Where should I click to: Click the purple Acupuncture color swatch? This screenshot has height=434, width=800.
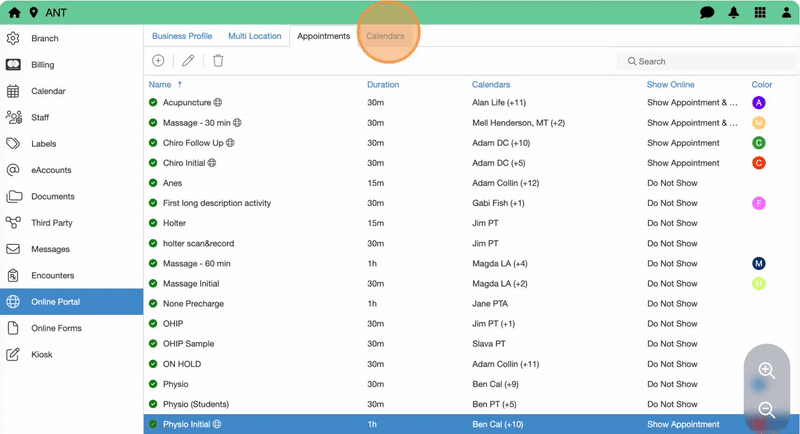click(x=759, y=103)
